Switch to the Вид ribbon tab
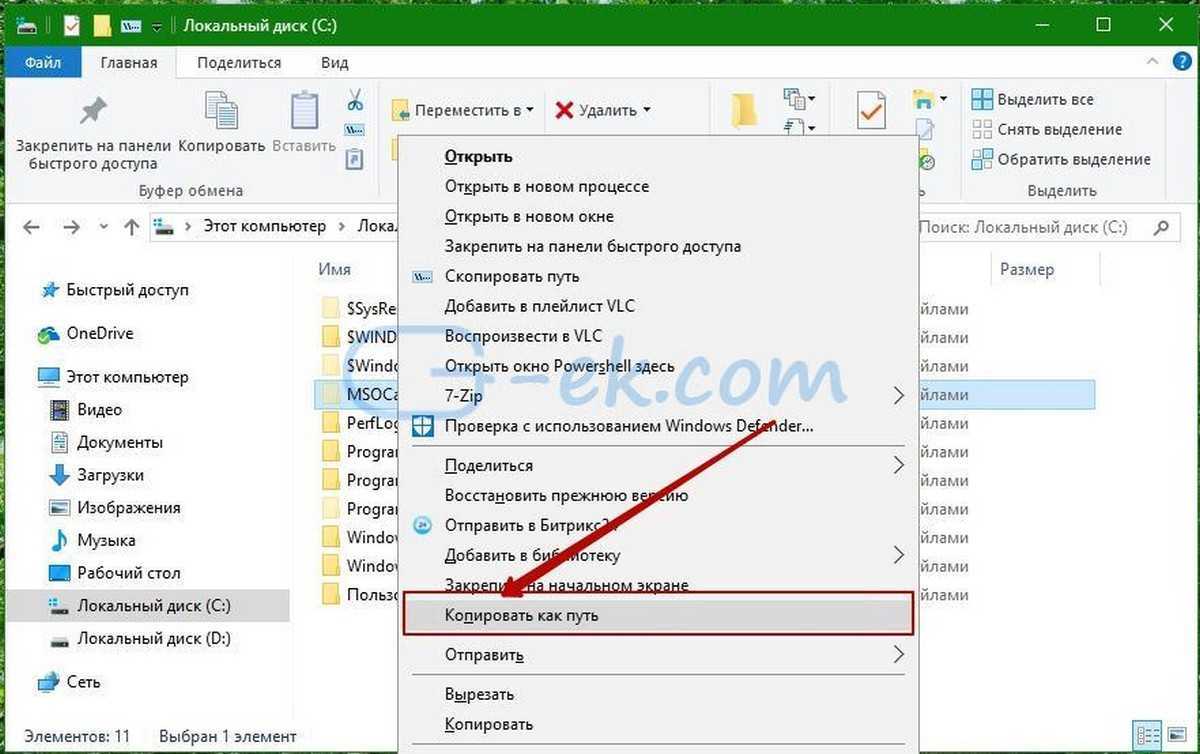The image size is (1200, 754). pyautogui.click(x=334, y=63)
